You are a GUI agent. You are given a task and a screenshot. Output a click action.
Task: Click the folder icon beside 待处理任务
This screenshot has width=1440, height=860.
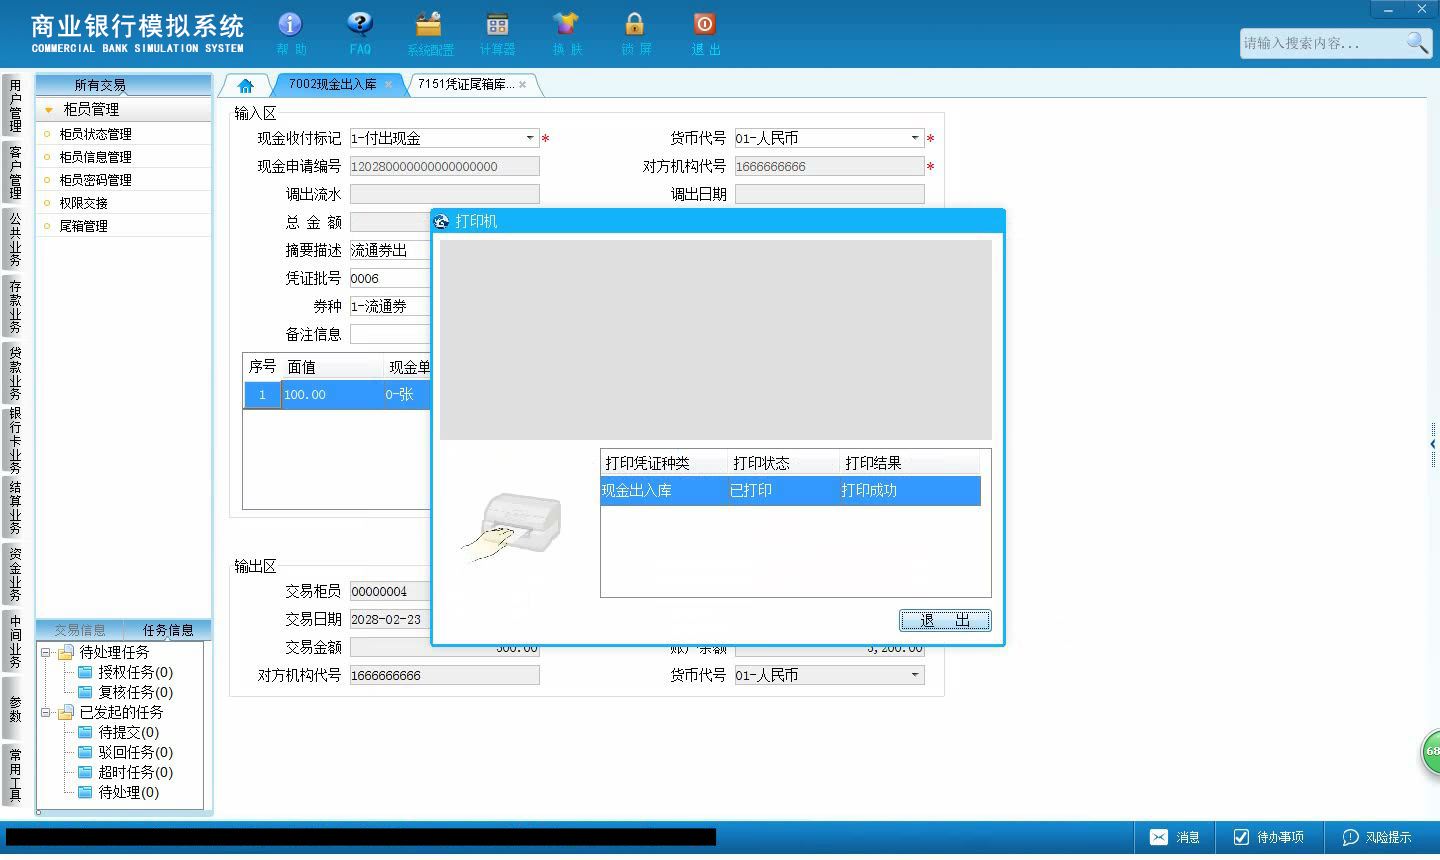[x=66, y=652]
